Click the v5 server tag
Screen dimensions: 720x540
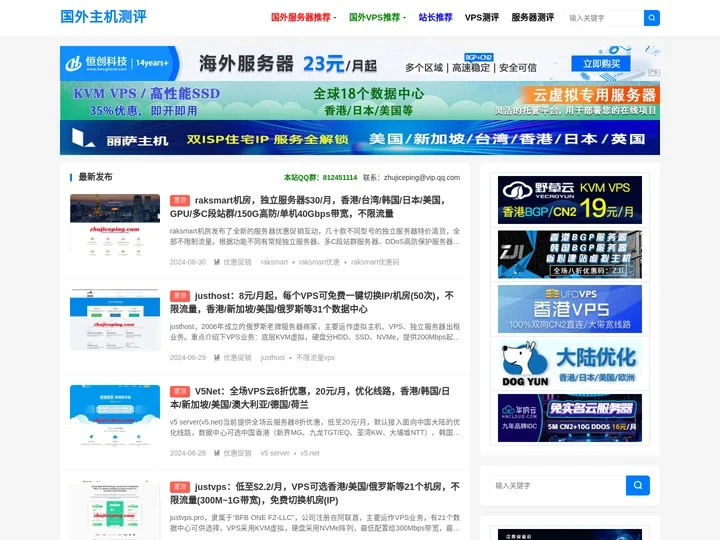point(275,453)
